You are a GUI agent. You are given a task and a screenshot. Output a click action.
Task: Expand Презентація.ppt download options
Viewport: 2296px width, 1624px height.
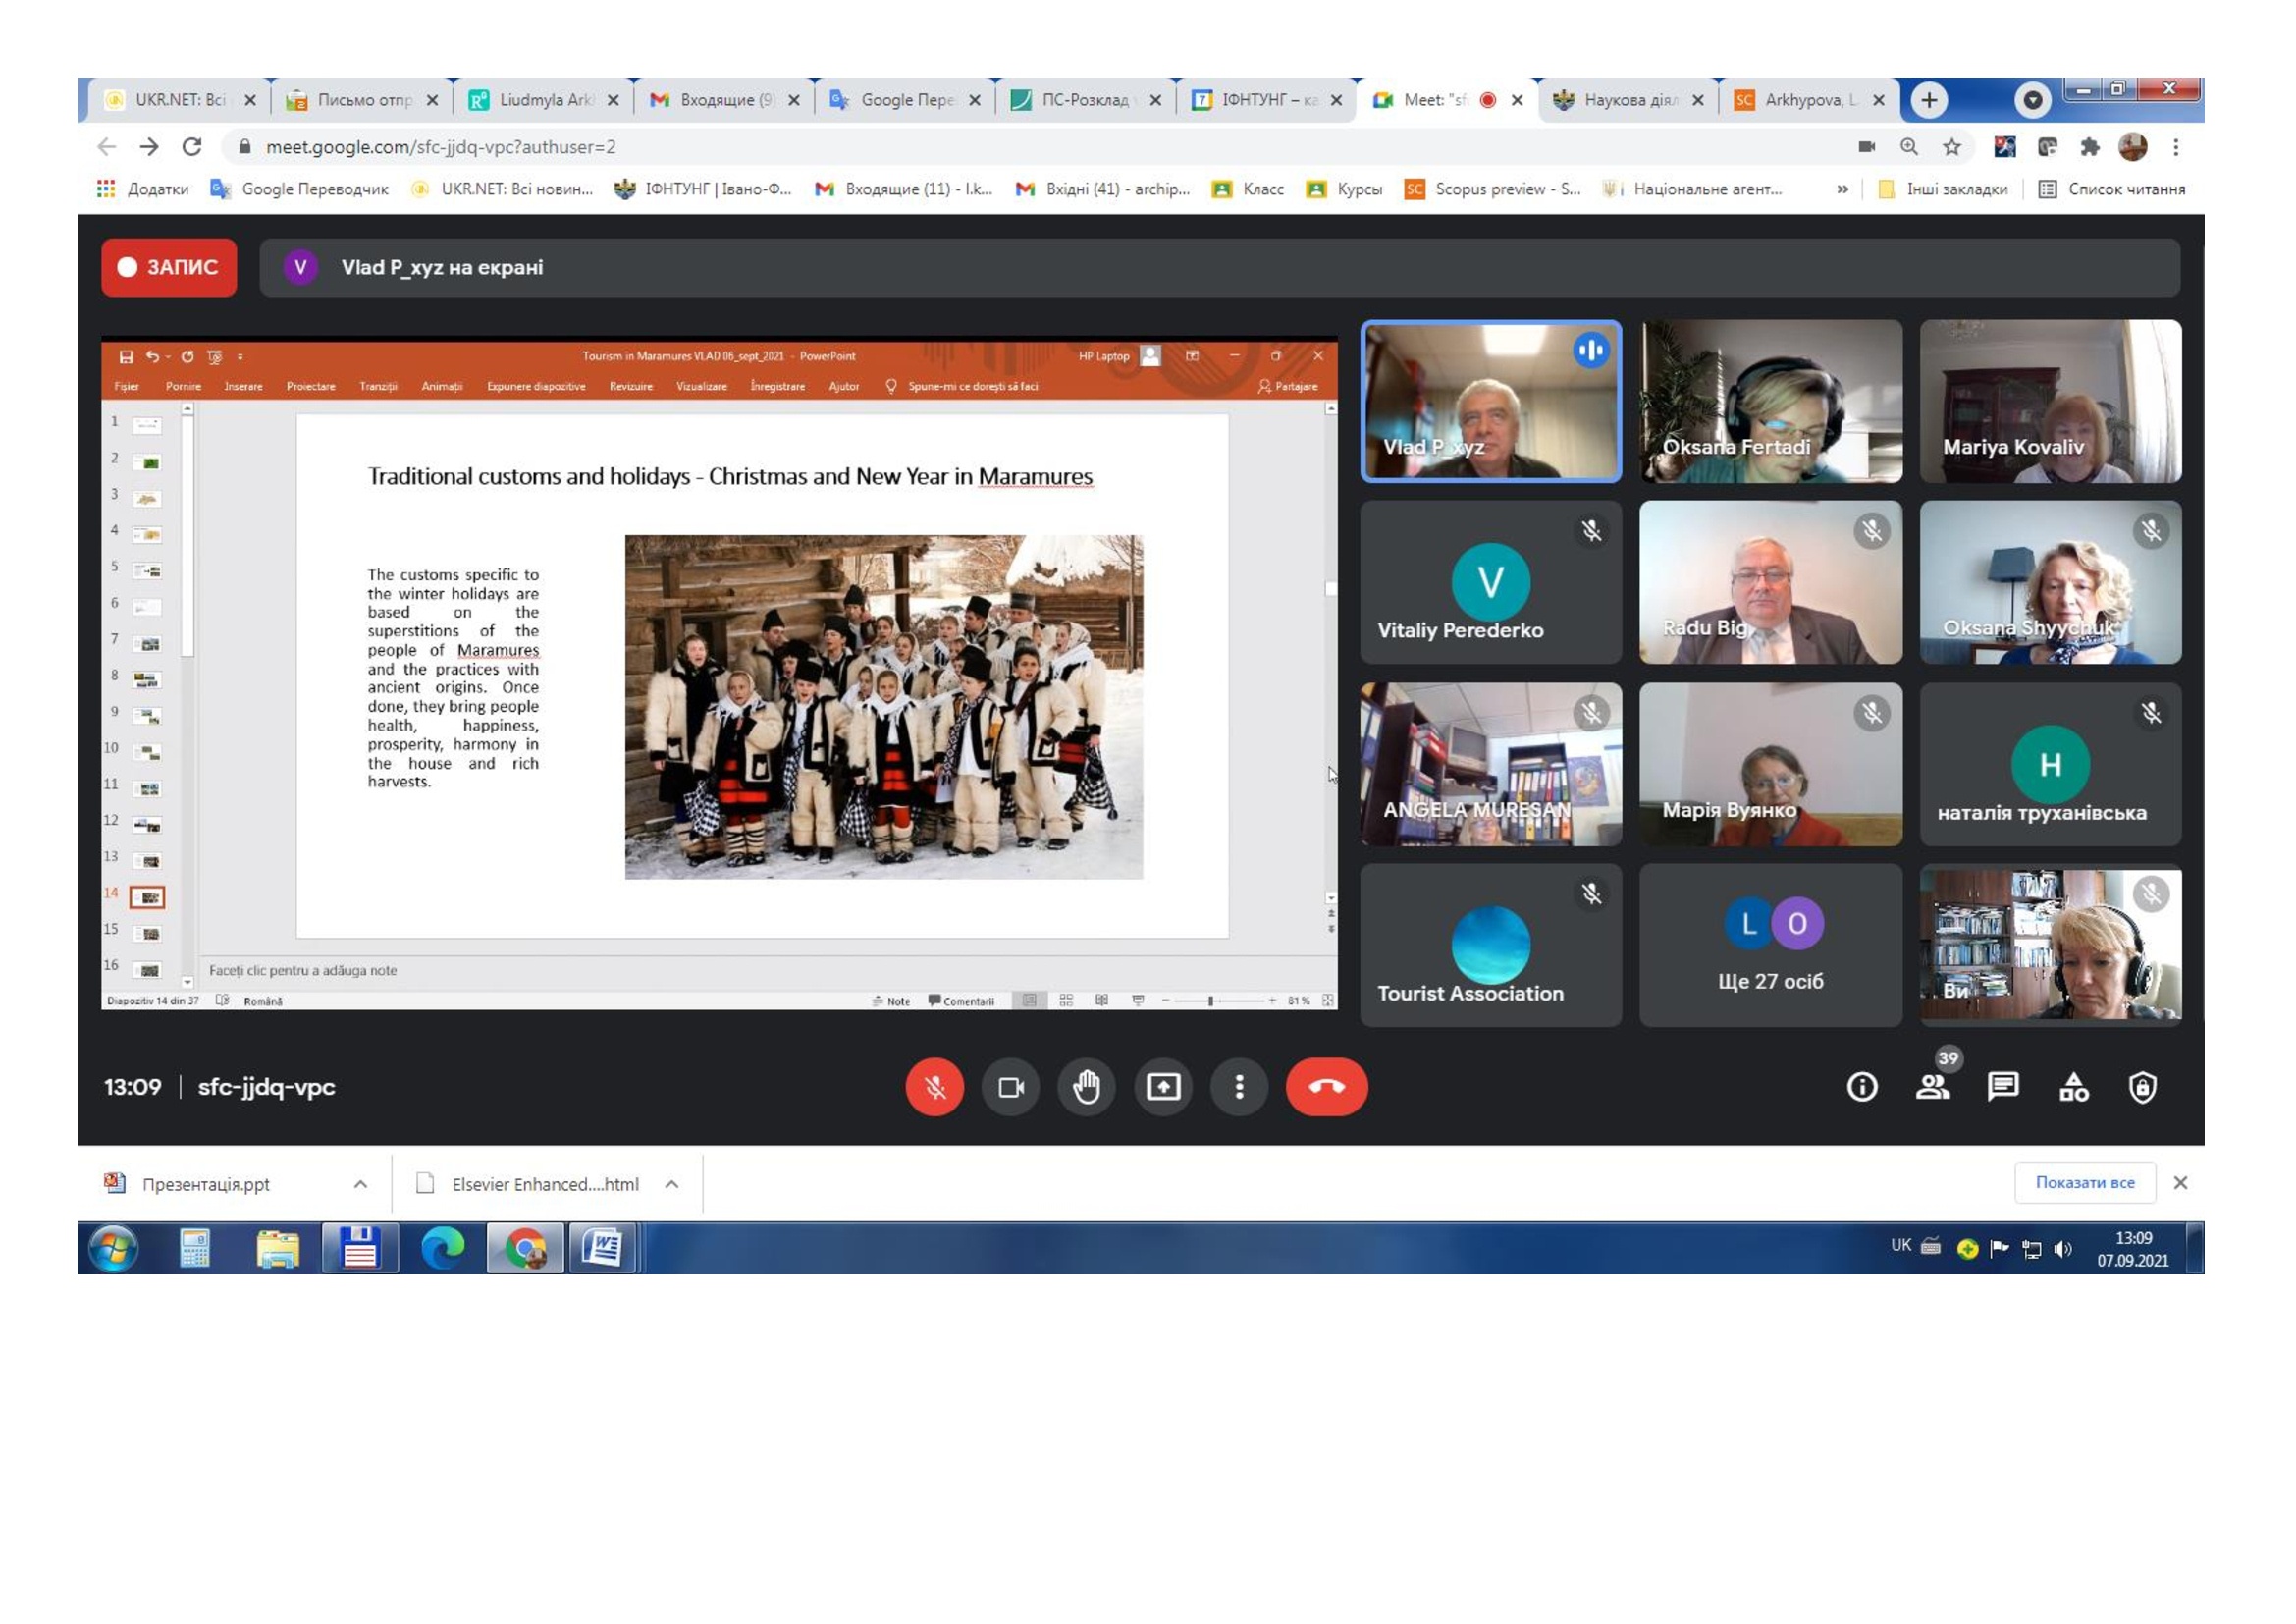click(360, 1184)
